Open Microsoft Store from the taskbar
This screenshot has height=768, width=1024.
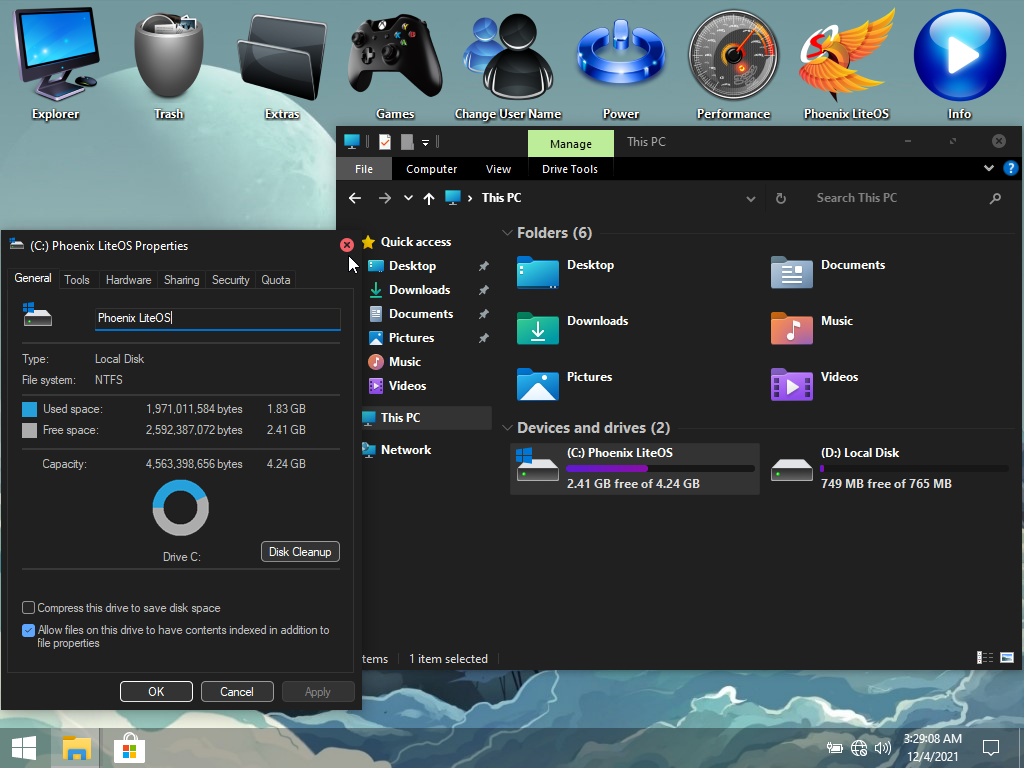tap(129, 748)
